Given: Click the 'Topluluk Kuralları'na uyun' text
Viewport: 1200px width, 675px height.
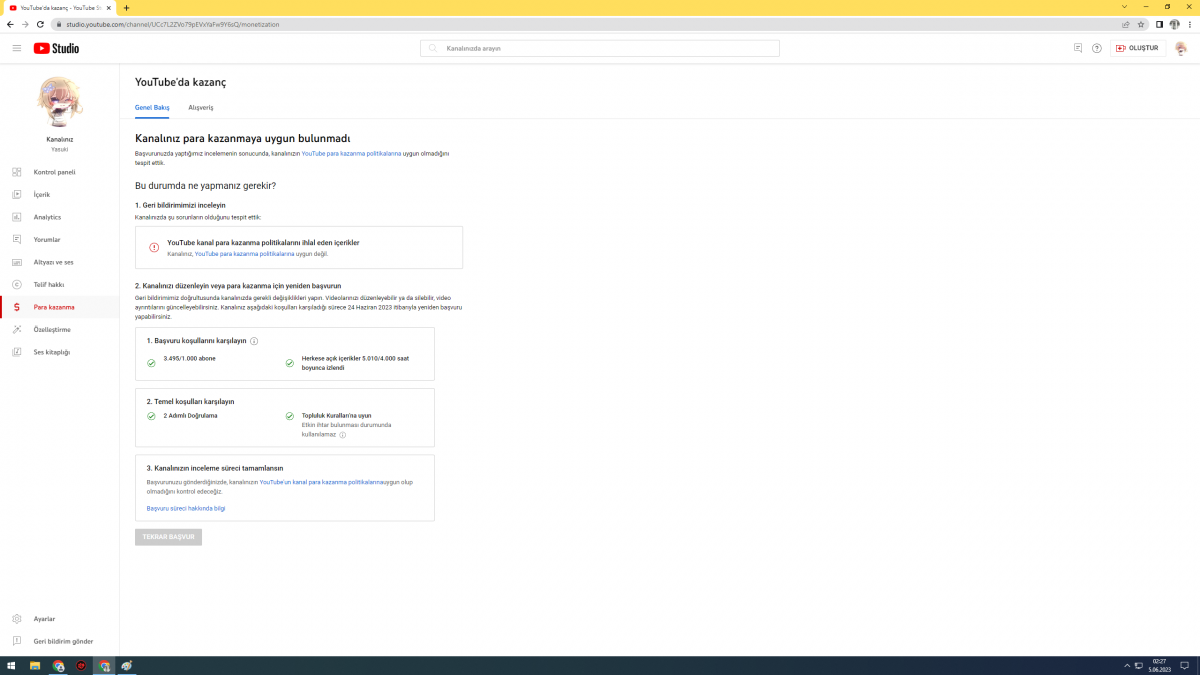Looking at the screenshot, I should tap(336, 415).
